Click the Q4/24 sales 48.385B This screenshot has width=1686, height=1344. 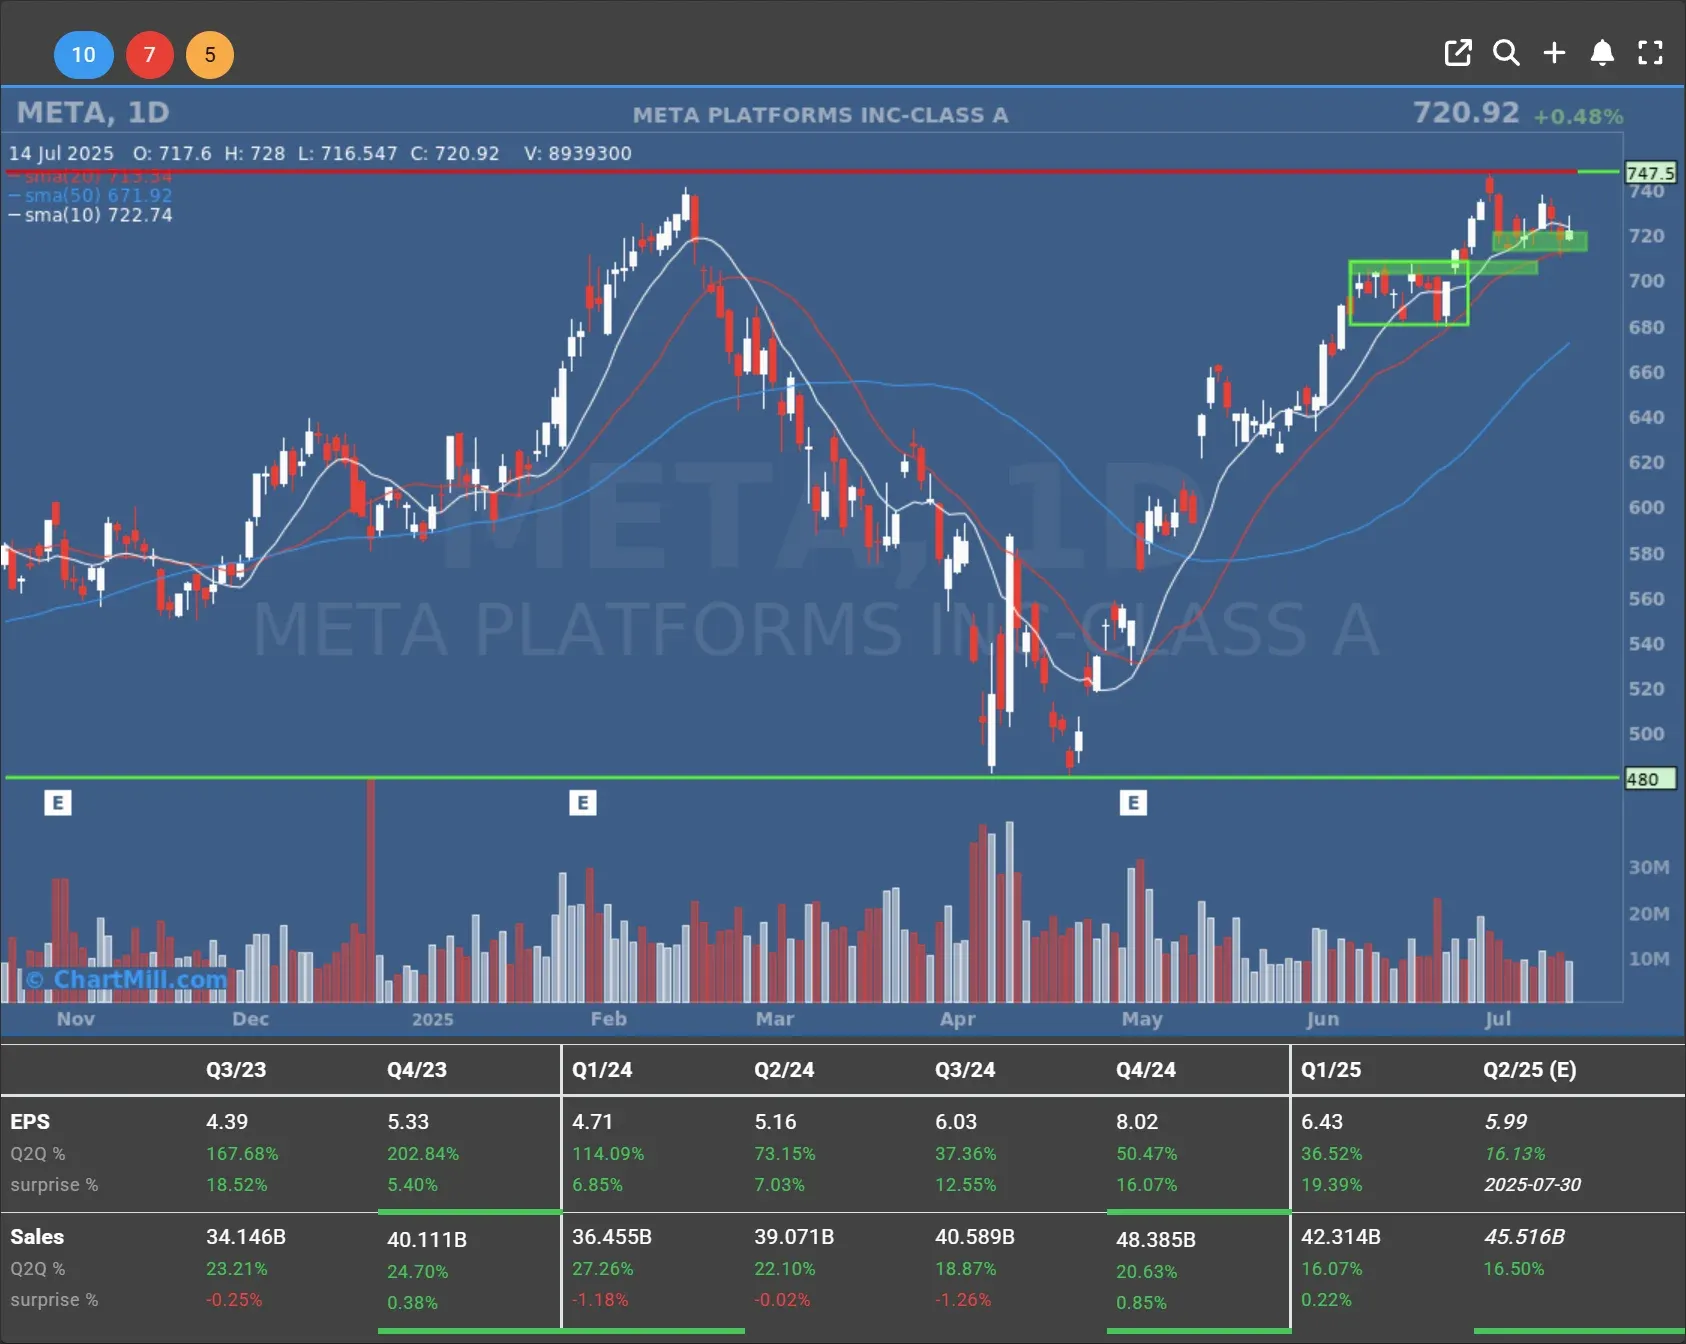(x=1156, y=1240)
